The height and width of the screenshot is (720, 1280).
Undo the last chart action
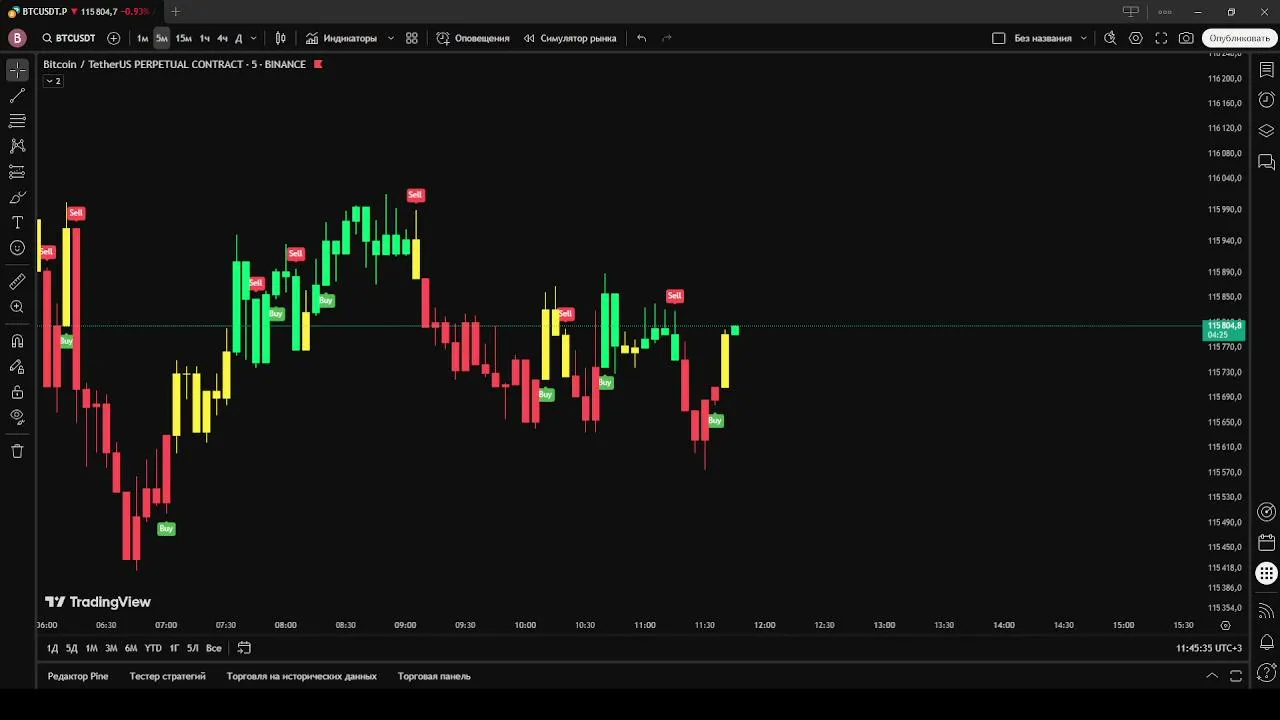[642, 38]
